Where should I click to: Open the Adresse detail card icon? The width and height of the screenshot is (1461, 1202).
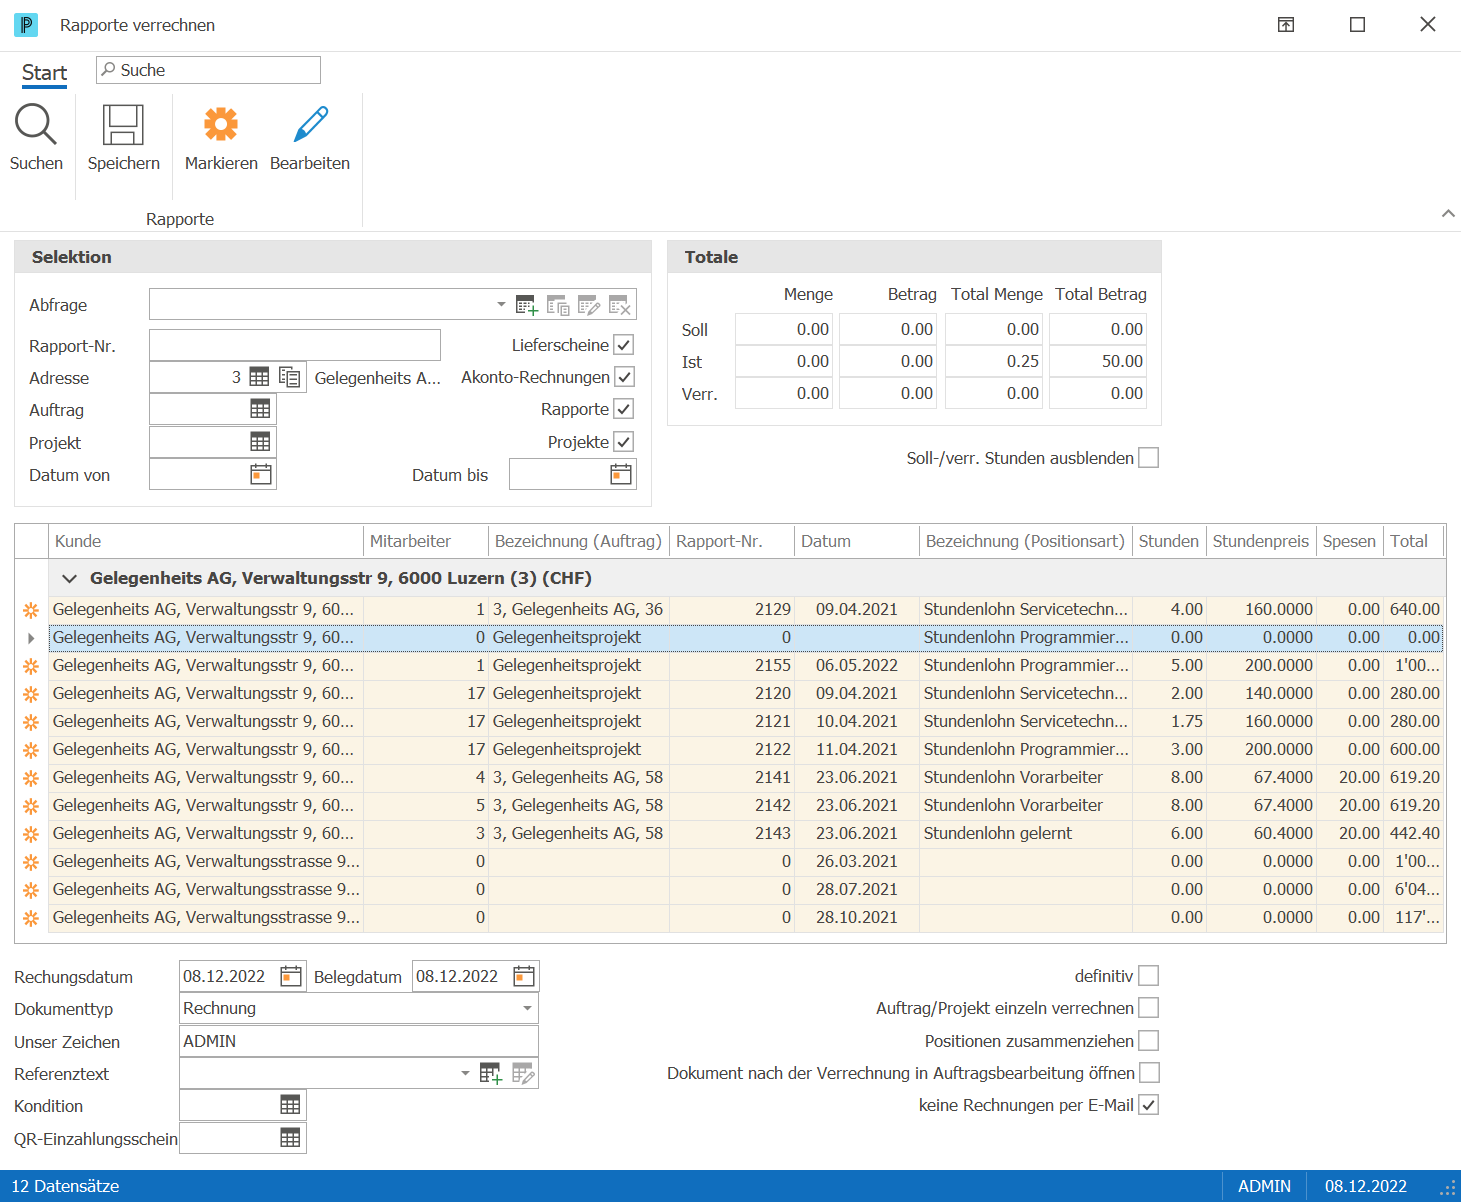point(290,377)
